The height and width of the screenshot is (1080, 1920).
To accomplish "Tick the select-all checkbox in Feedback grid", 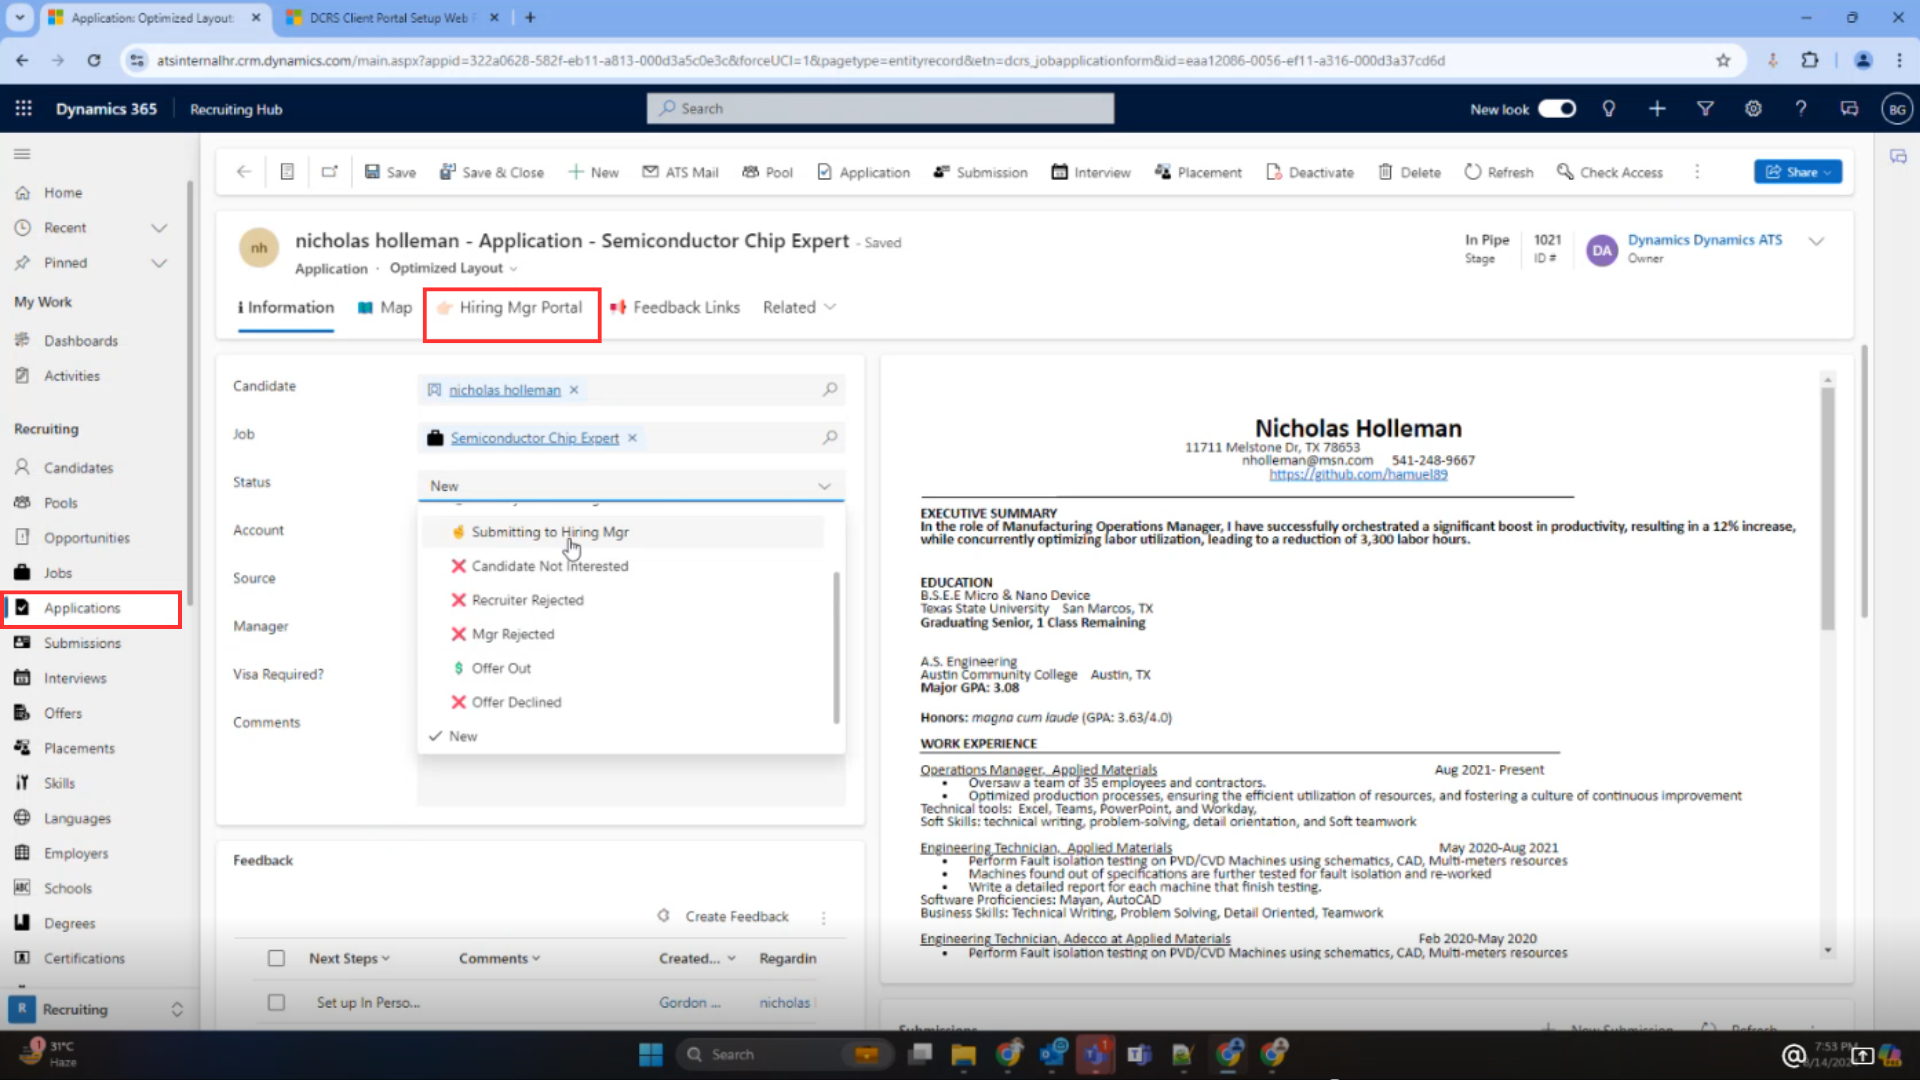I will coord(276,958).
